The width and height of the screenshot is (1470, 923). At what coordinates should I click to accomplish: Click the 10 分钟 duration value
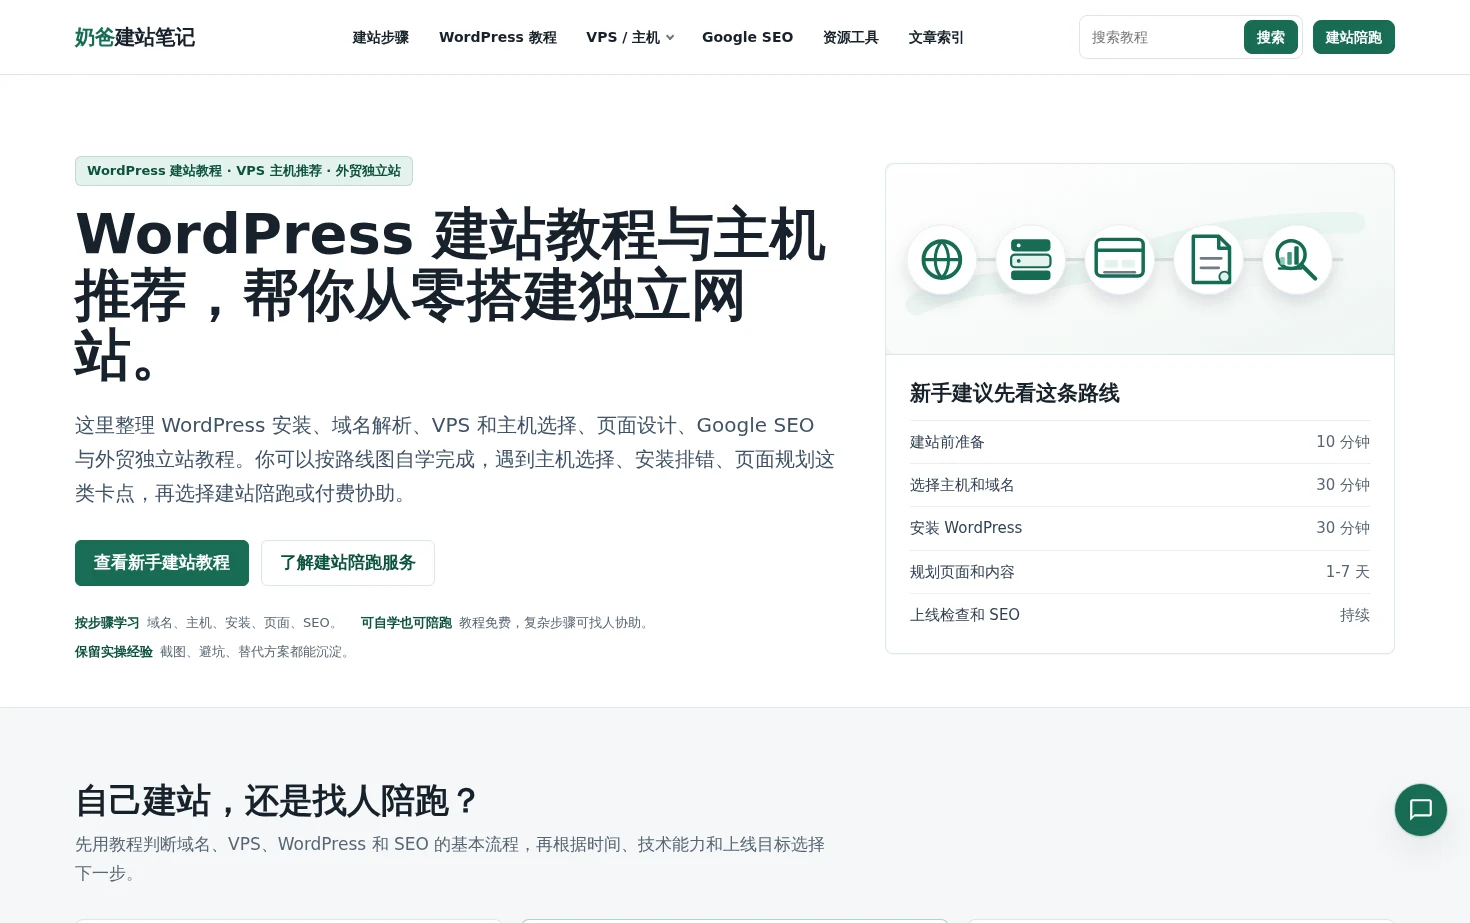click(1343, 442)
